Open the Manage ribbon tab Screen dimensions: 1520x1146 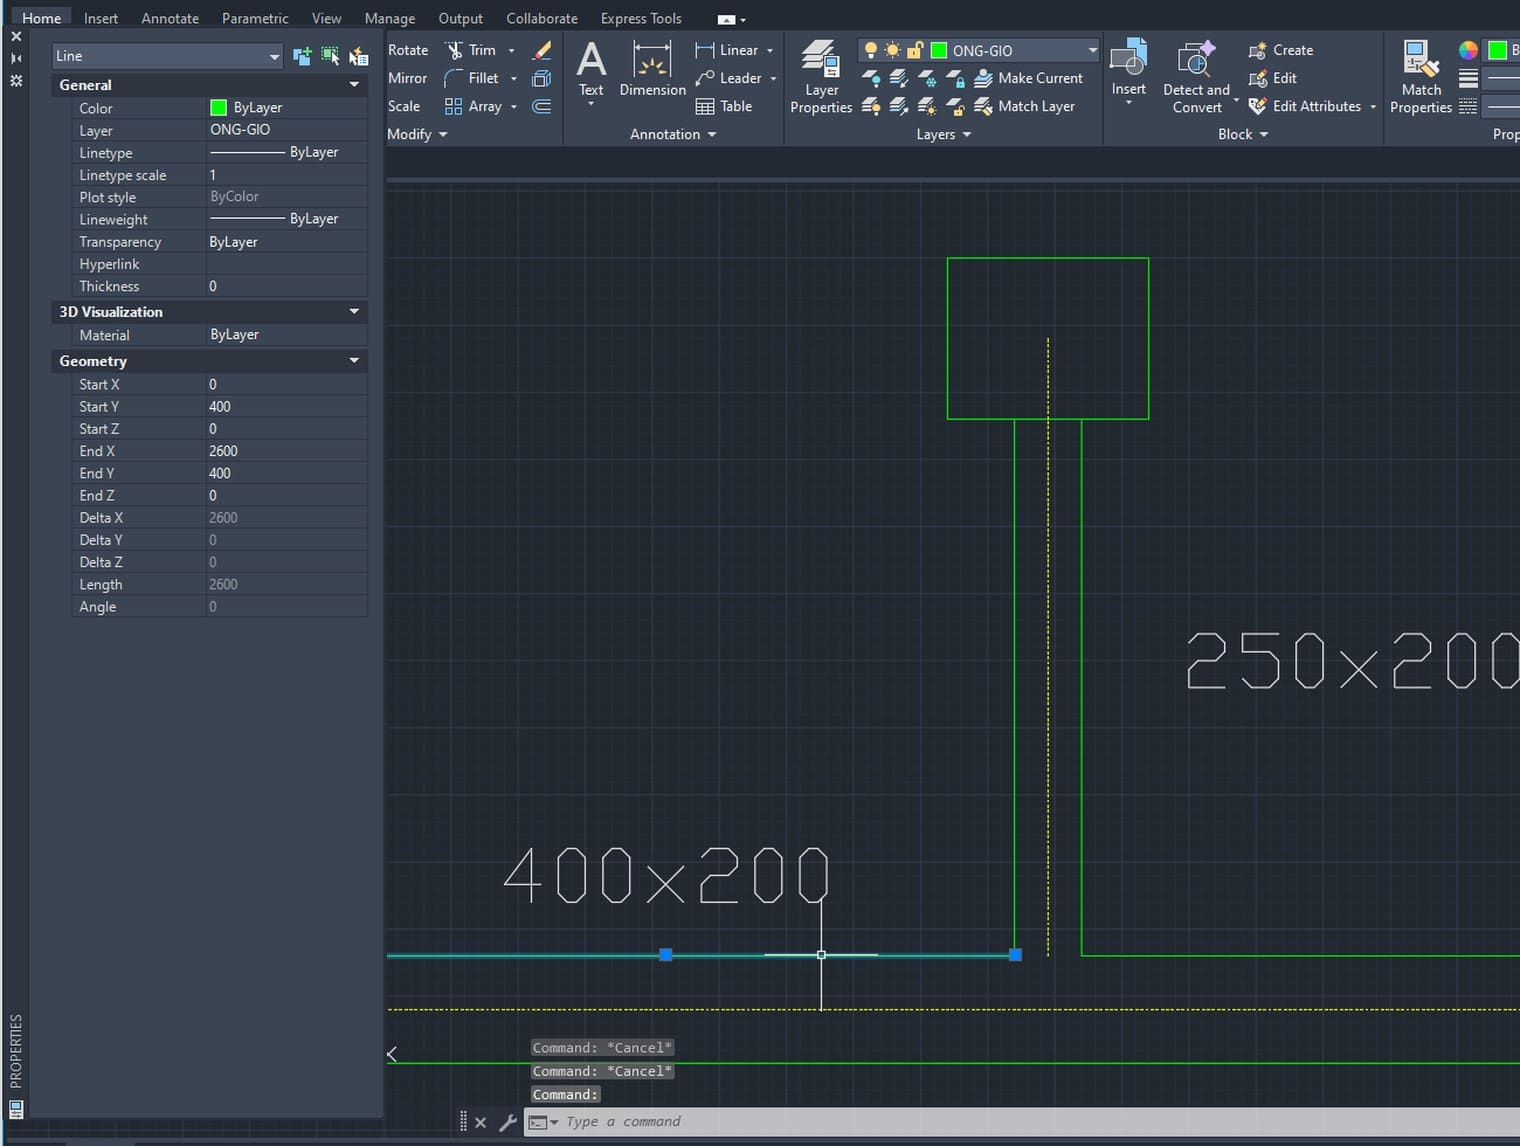tap(390, 18)
